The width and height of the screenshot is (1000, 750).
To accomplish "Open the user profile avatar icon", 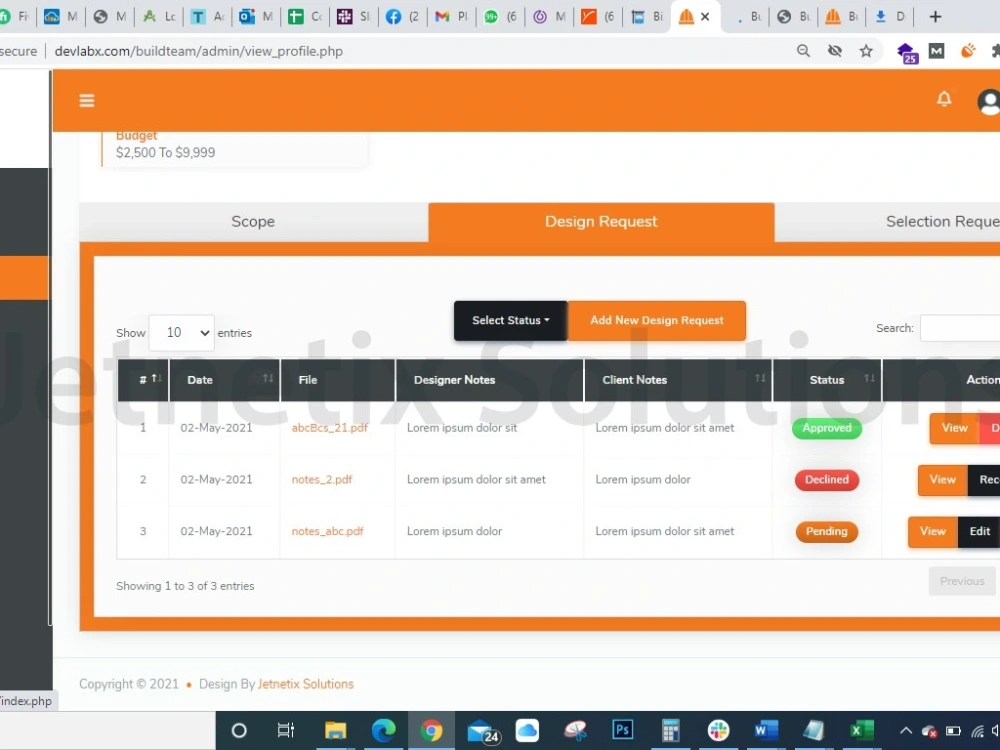I will (x=989, y=102).
